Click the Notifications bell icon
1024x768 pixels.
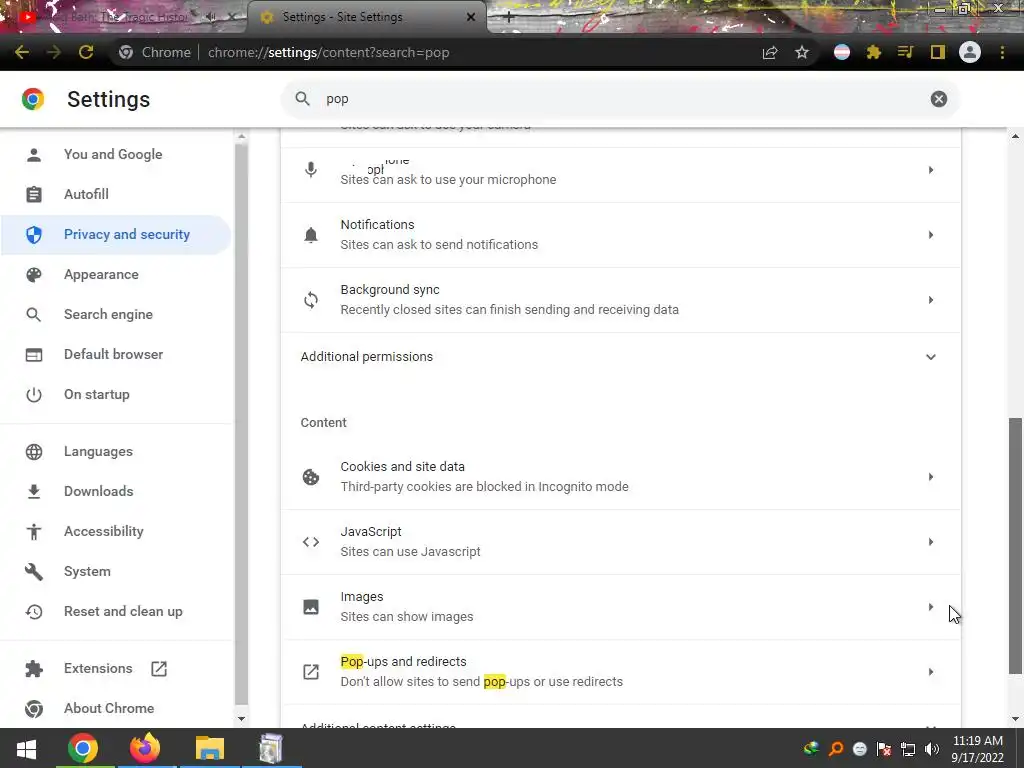click(311, 235)
